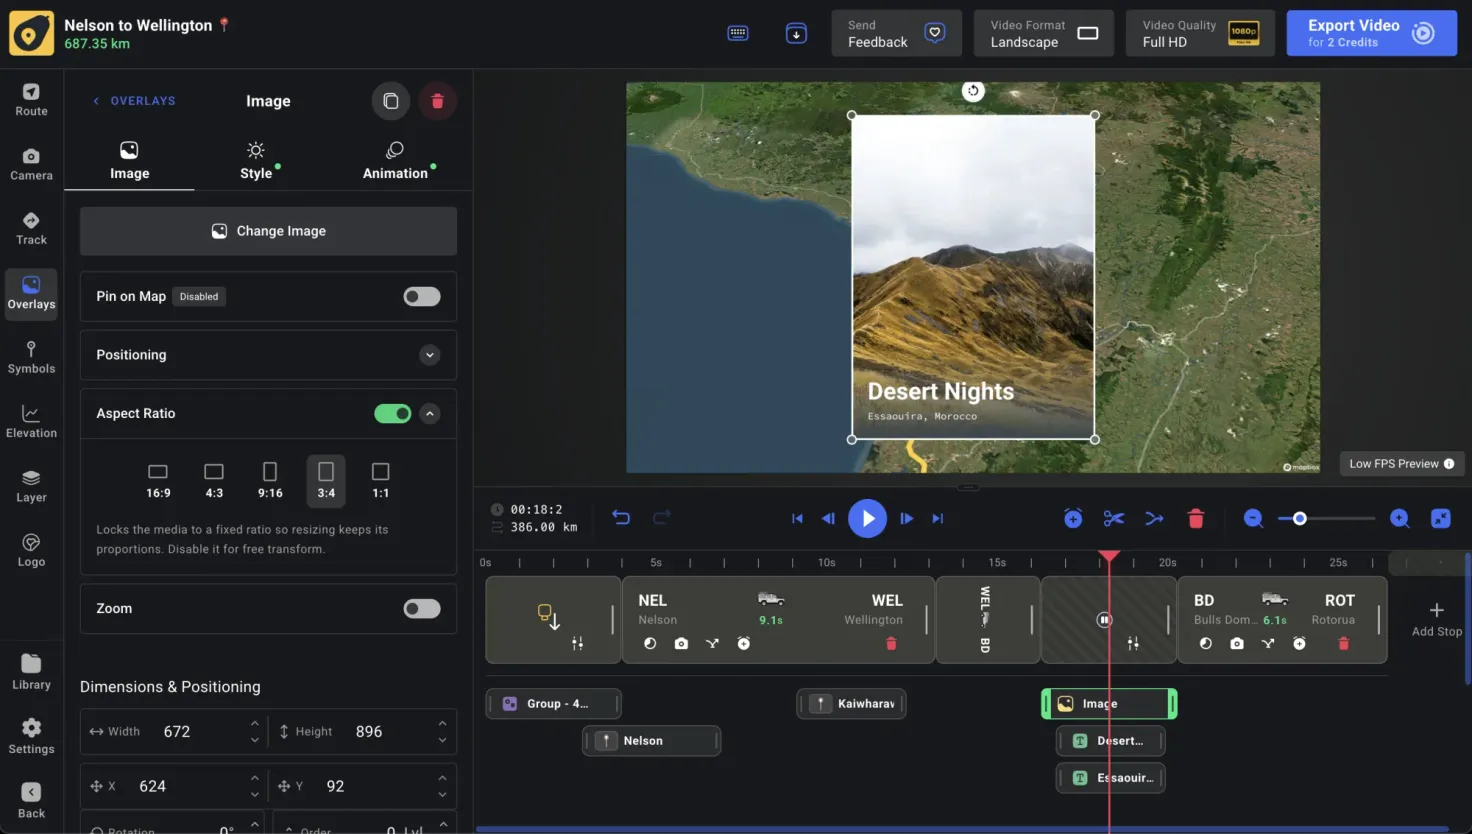
Task: Select the 16:9 aspect ratio
Action: tap(158, 480)
